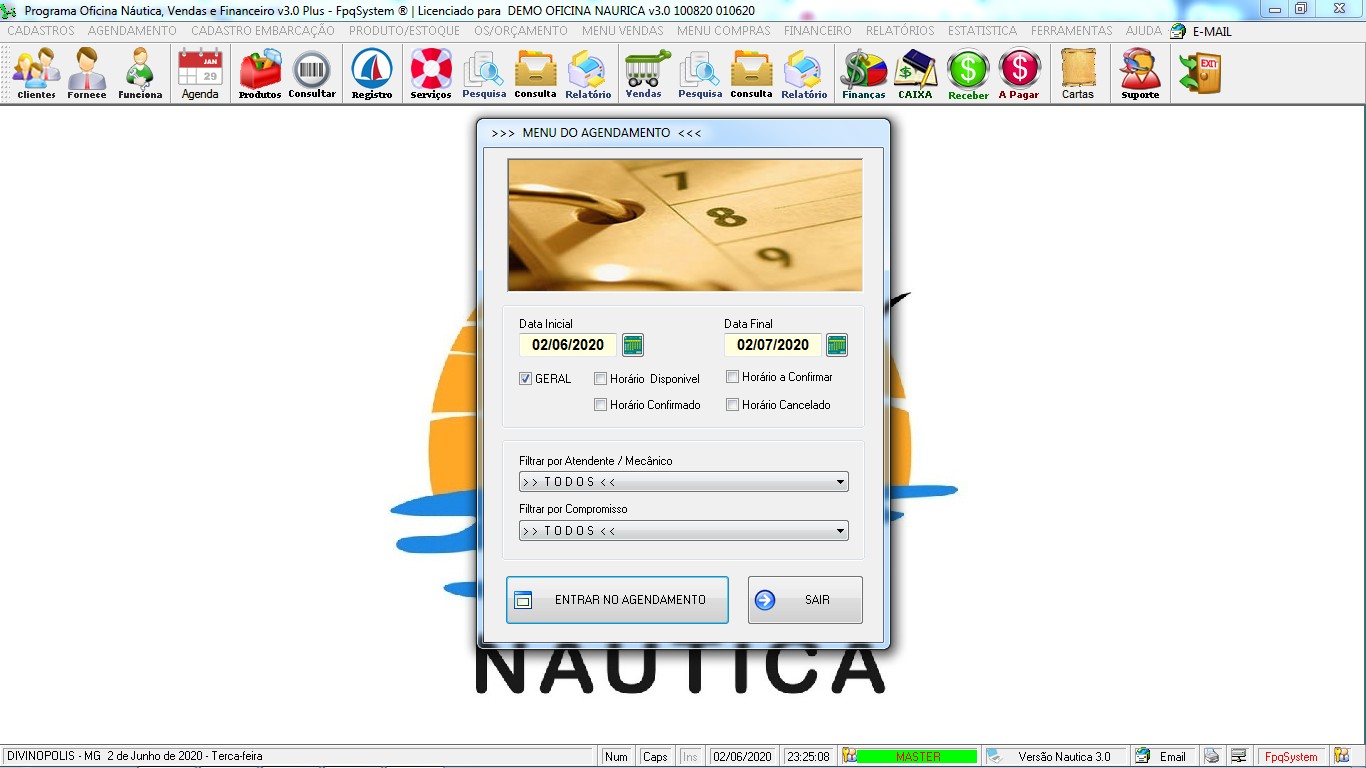This screenshot has width=1366, height=768.
Task: Click the Caps indicator in the status bar
Action: click(655, 756)
